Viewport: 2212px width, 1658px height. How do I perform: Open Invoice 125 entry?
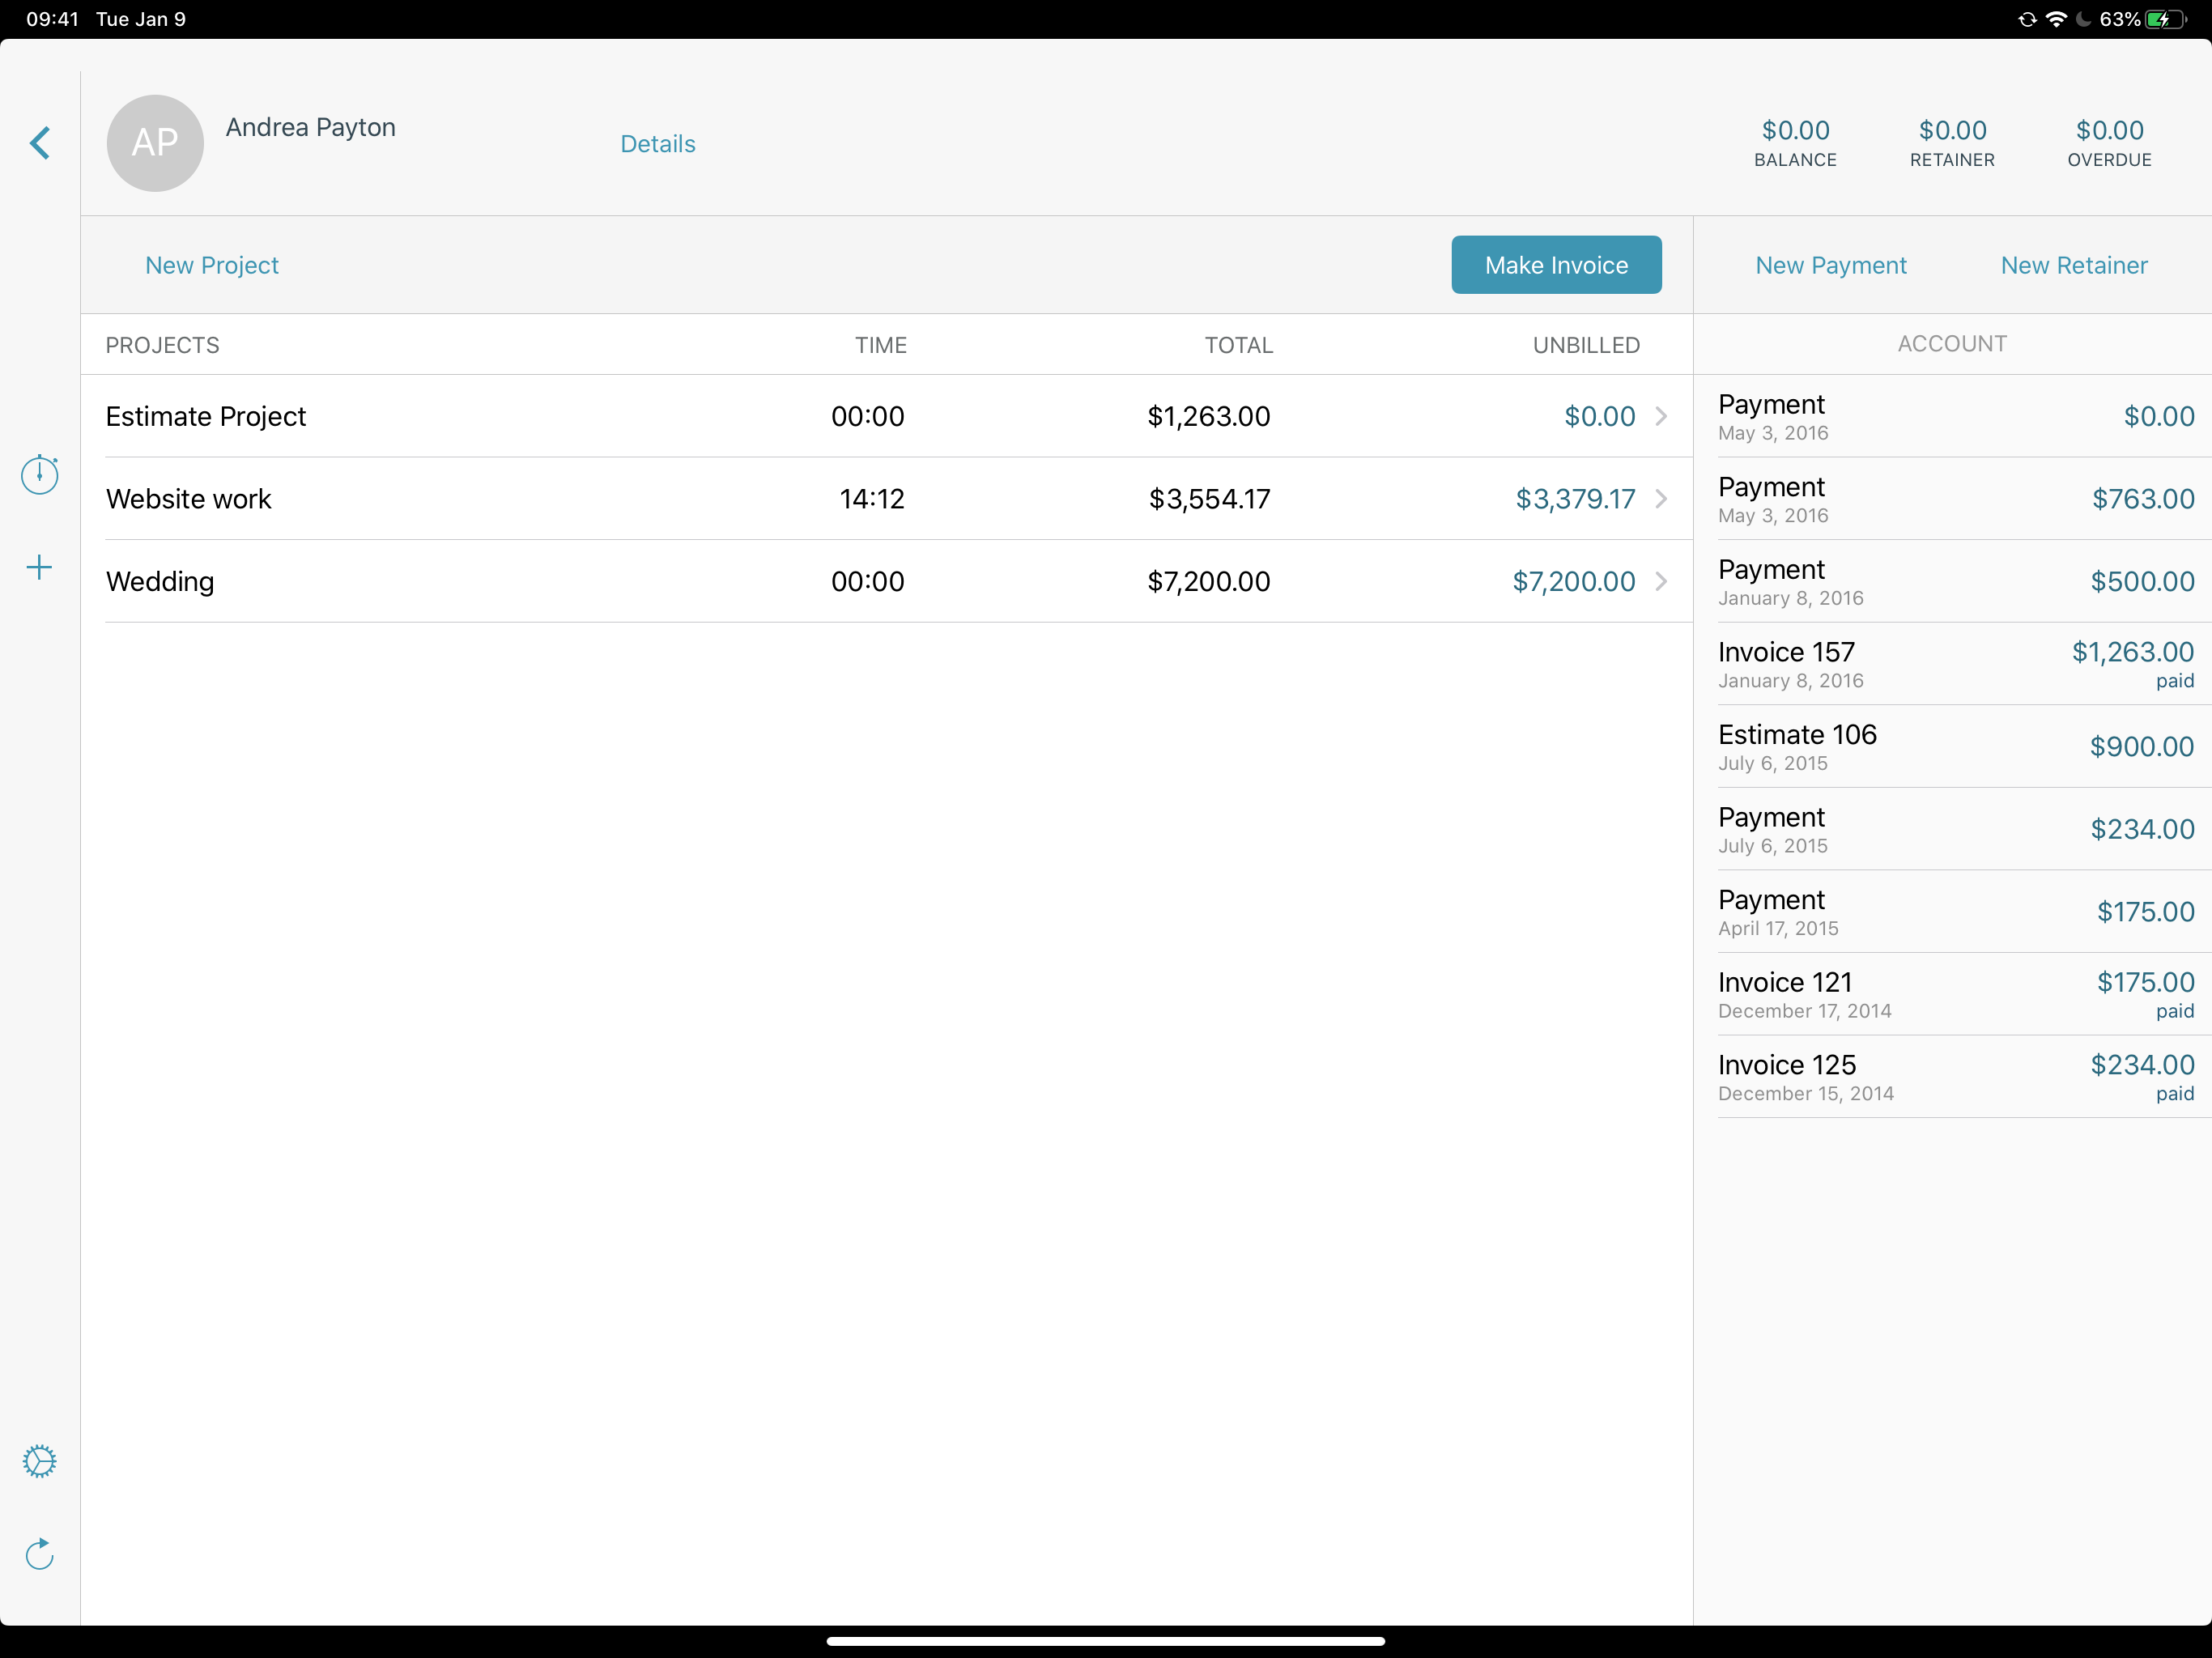point(1953,1077)
